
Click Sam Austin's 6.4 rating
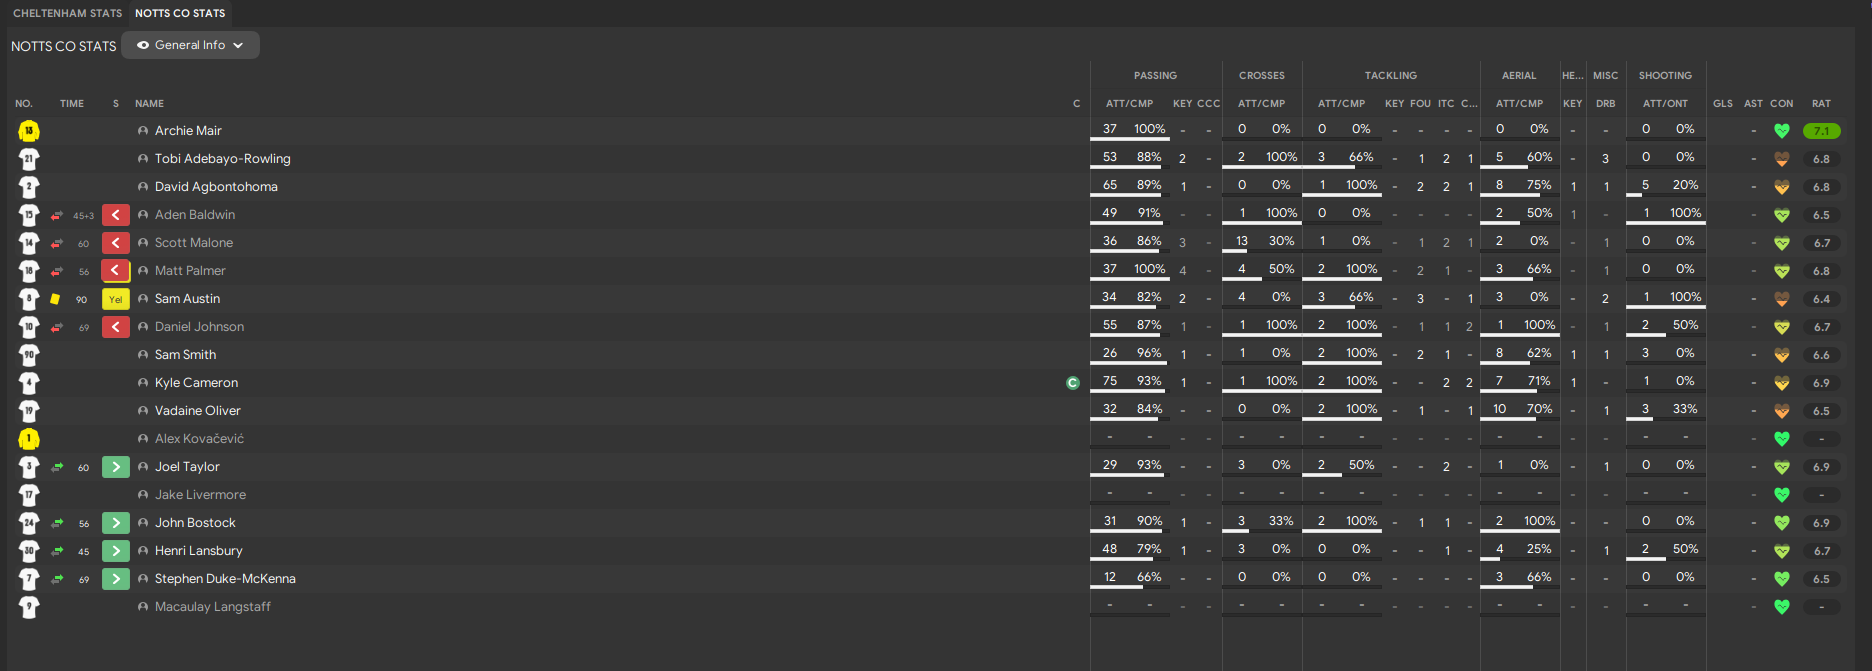coord(1821,299)
